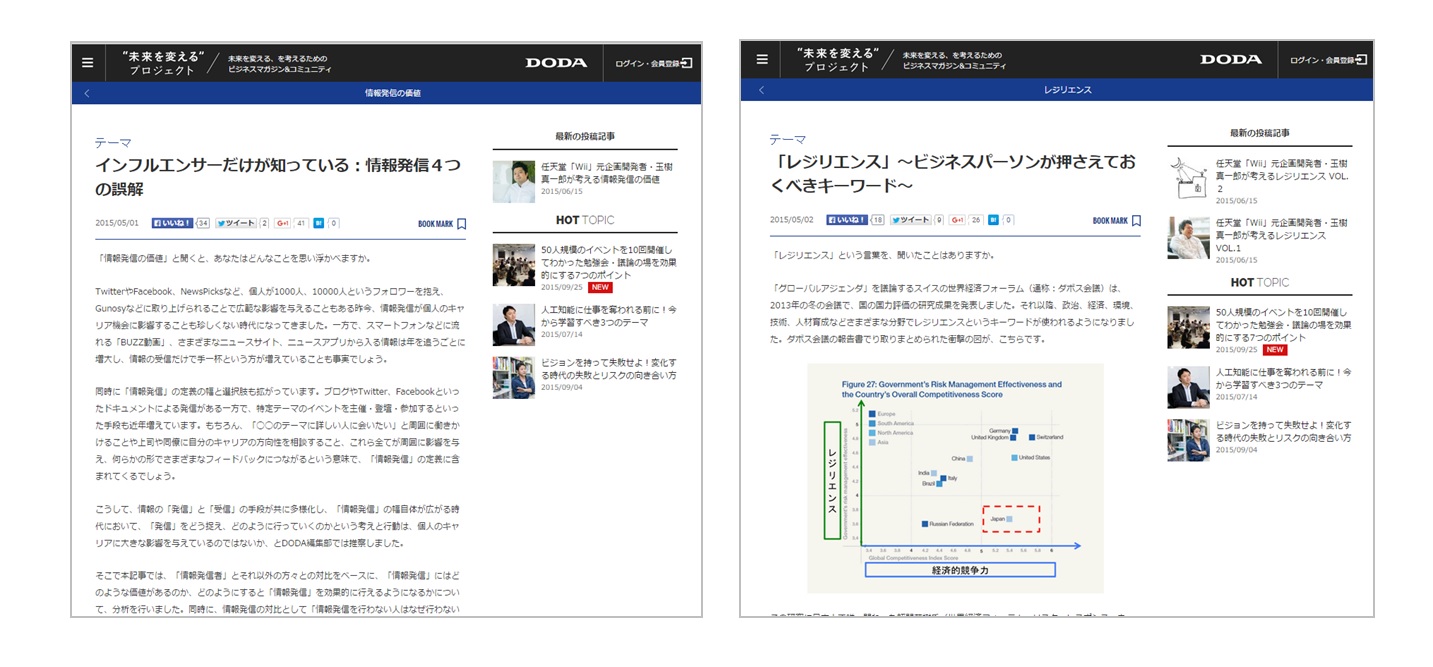Click Hatena B! icon on レジリエンス article
This screenshot has width=1433, height=667.
[993, 220]
